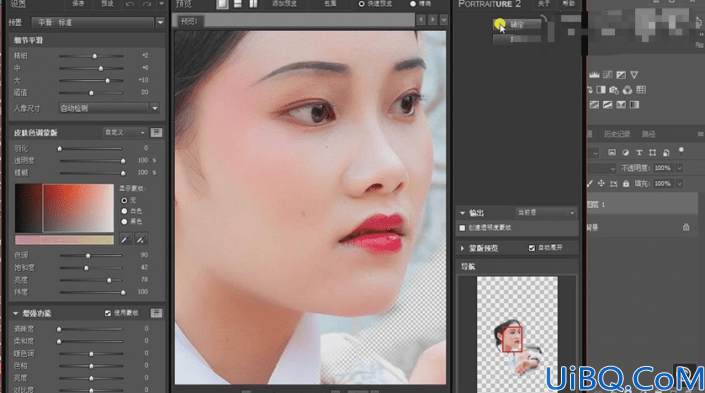Add Color Lookup grid adjustment in Photoshop
This screenshot has width=705, height=393.
pyautogui.click(x=641, y=90)
